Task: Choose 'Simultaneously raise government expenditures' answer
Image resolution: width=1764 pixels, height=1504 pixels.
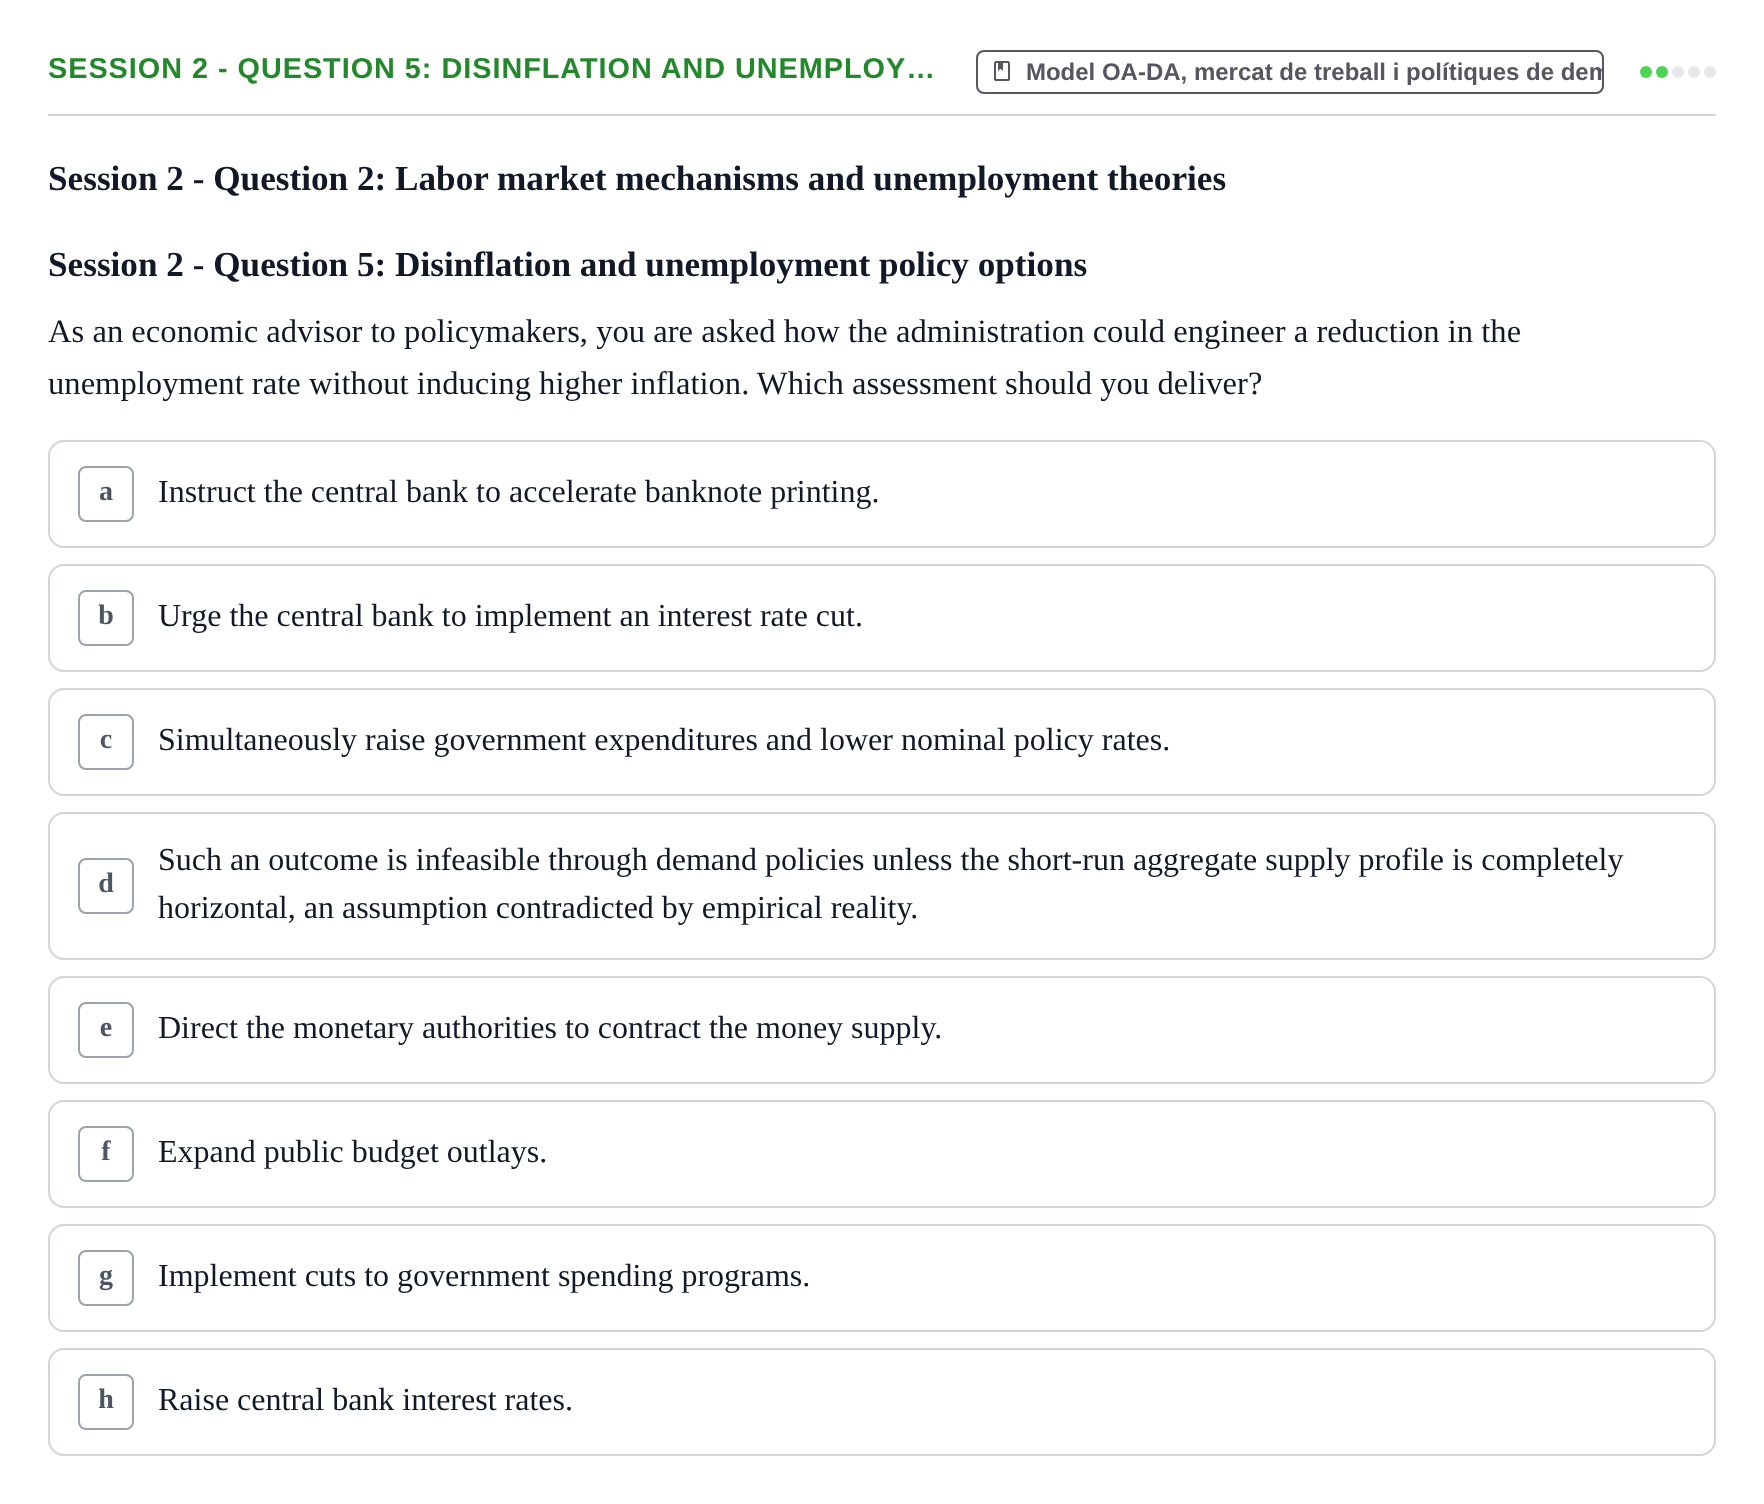Action: (x=664, y=741)
